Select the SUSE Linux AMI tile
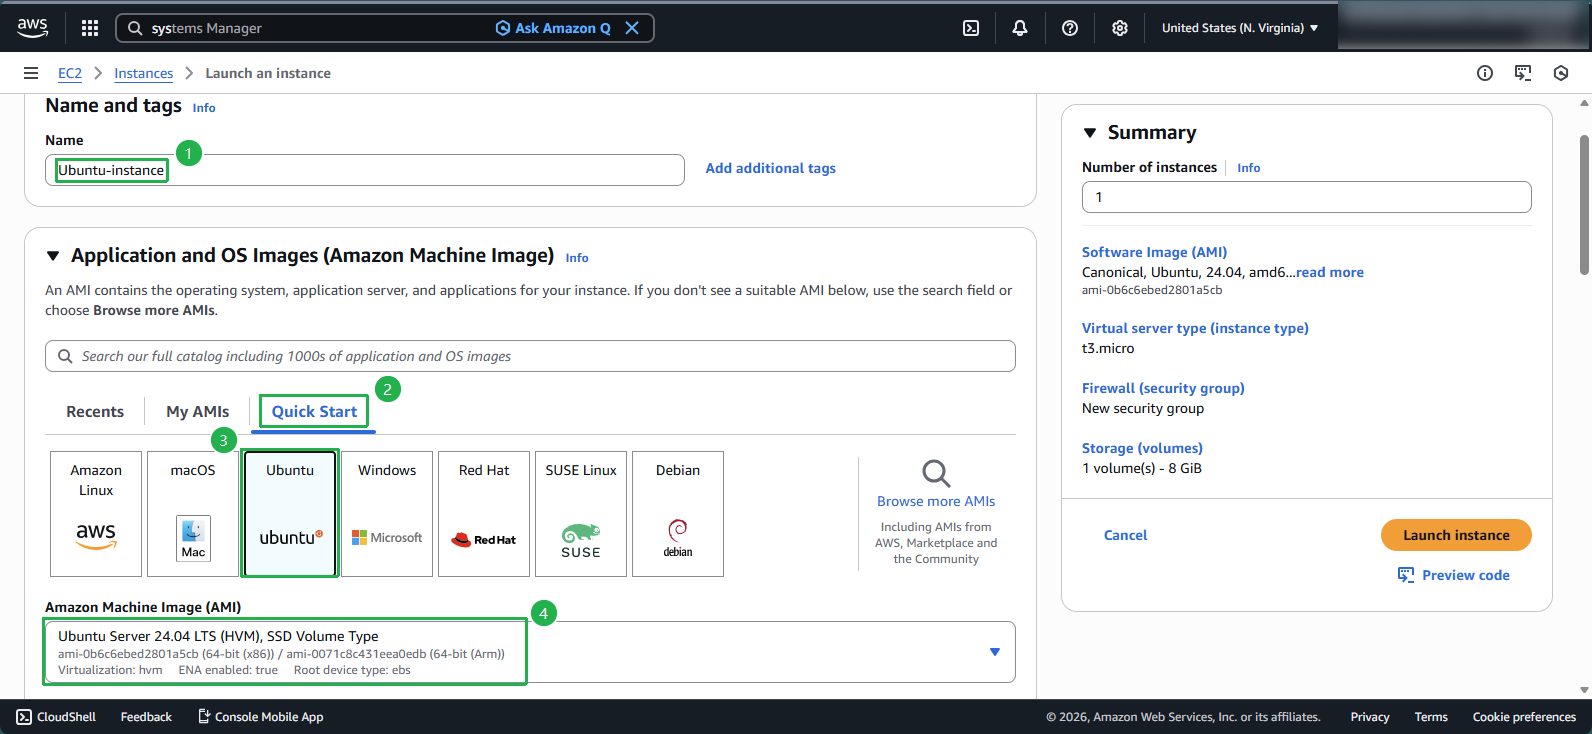1592x734 pixels. (581, 514)
